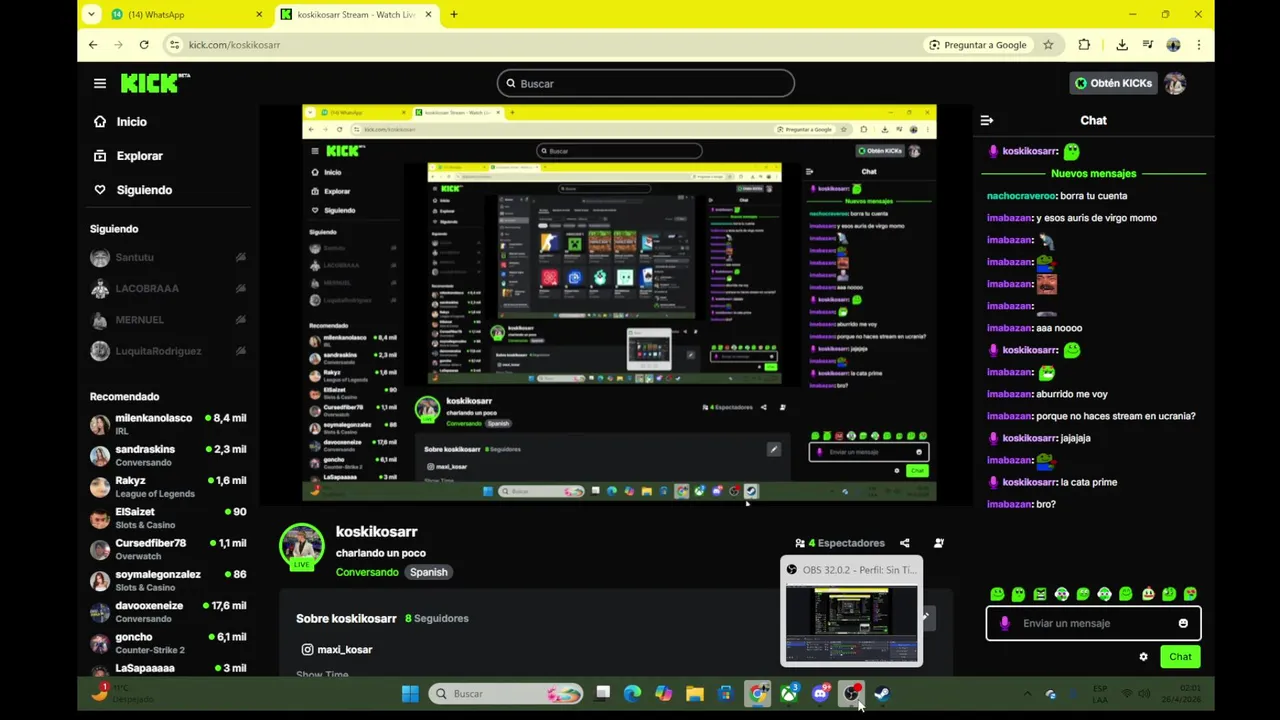
Task: Open Chrome downloads icon
Action: pos(1122,45)
